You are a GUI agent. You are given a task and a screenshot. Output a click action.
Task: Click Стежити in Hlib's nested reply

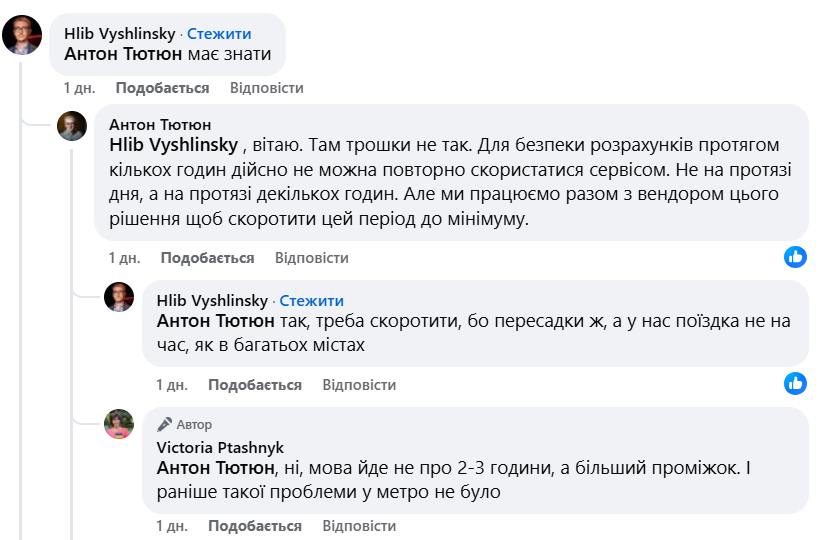[x=311, y=300]
